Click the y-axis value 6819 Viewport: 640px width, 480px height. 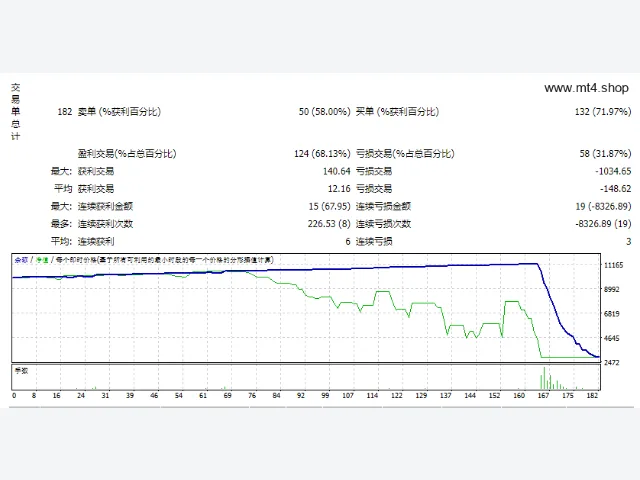[611, 314]
